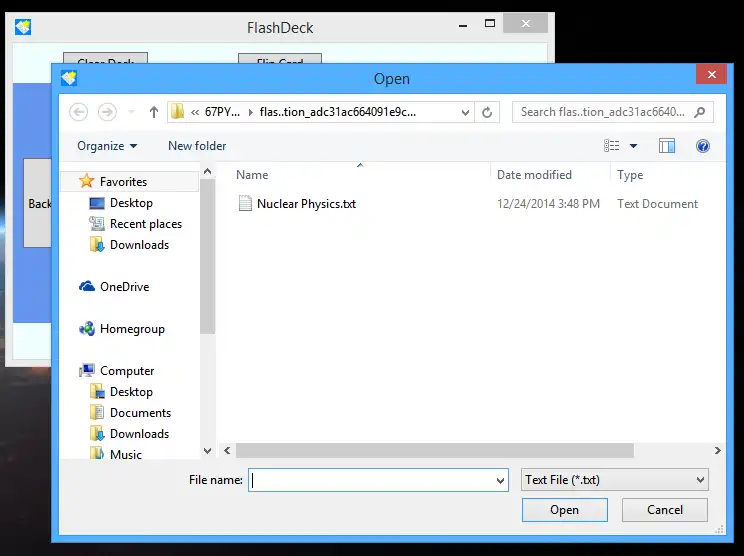744x556 pixels.
Task: Minimize the FlashDeck window
Action: [463, 25]
